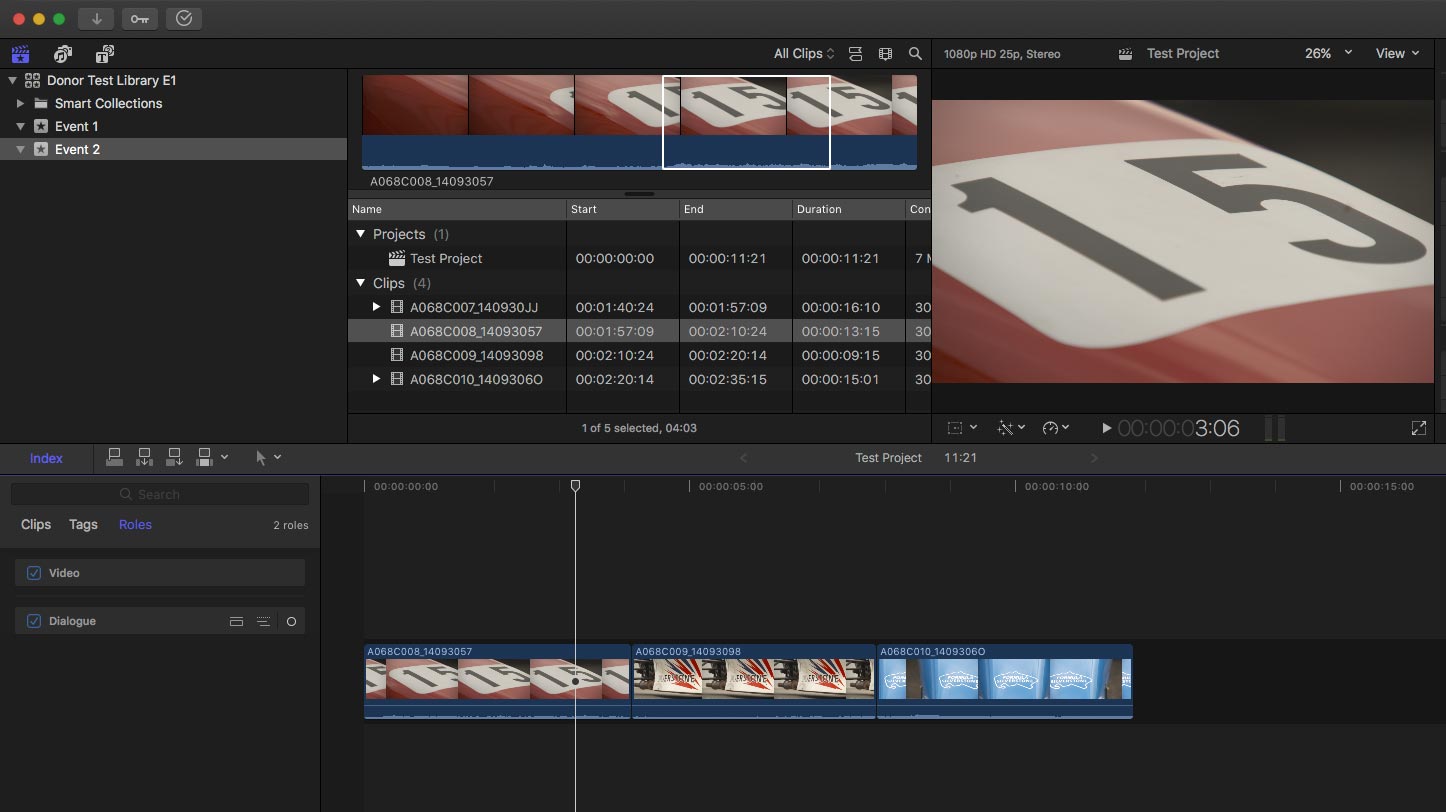Open the Photos and Audio sidebar
This screenshot has width=1446, height=812.
(x=63, y=54)
